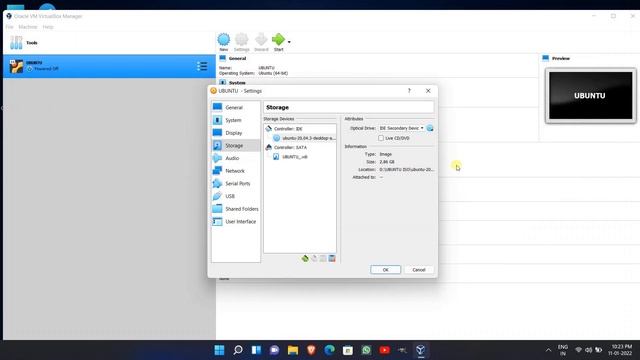Open the Optical Drive IDE Secondary dropdown
The height and width of the screenshot is (360, 640).
(401, 128)
